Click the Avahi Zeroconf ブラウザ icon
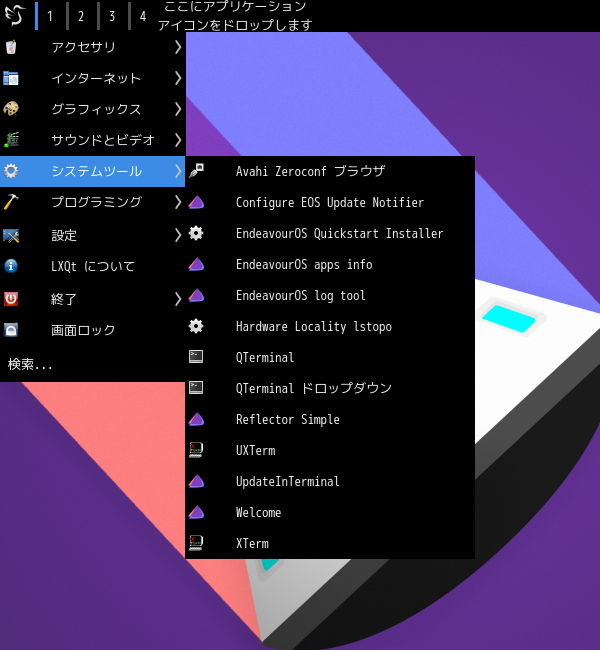Screen dimensions: 600x650 coord(196,171)
